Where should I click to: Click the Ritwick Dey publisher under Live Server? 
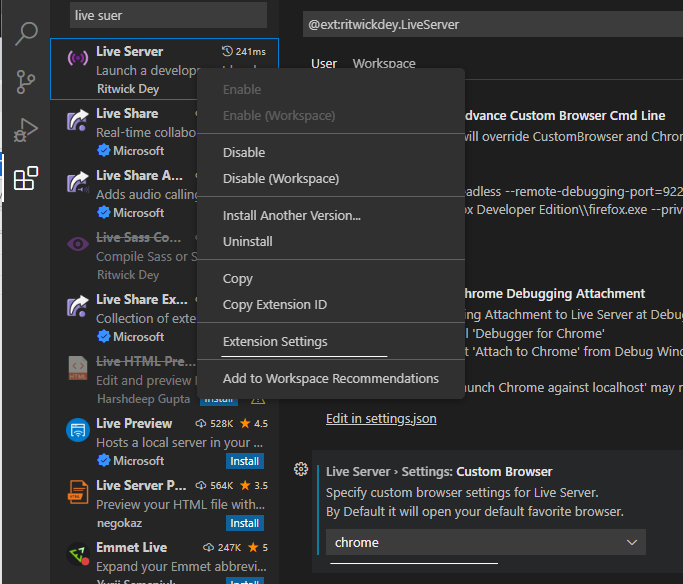pos(128,89)
